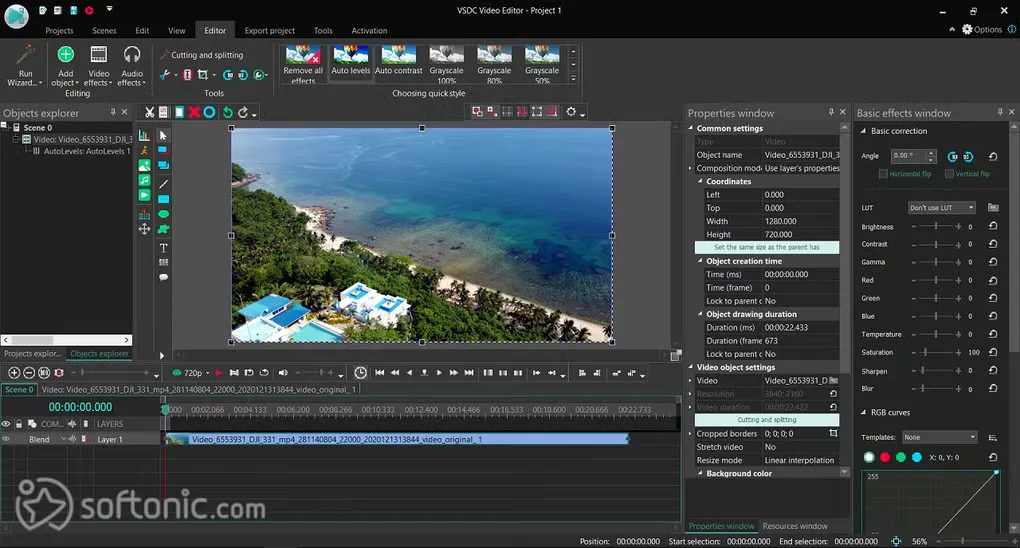Click the chart object icon
Screen dimensions: 1020x548
pyautogui.click(x=144, y=136)
